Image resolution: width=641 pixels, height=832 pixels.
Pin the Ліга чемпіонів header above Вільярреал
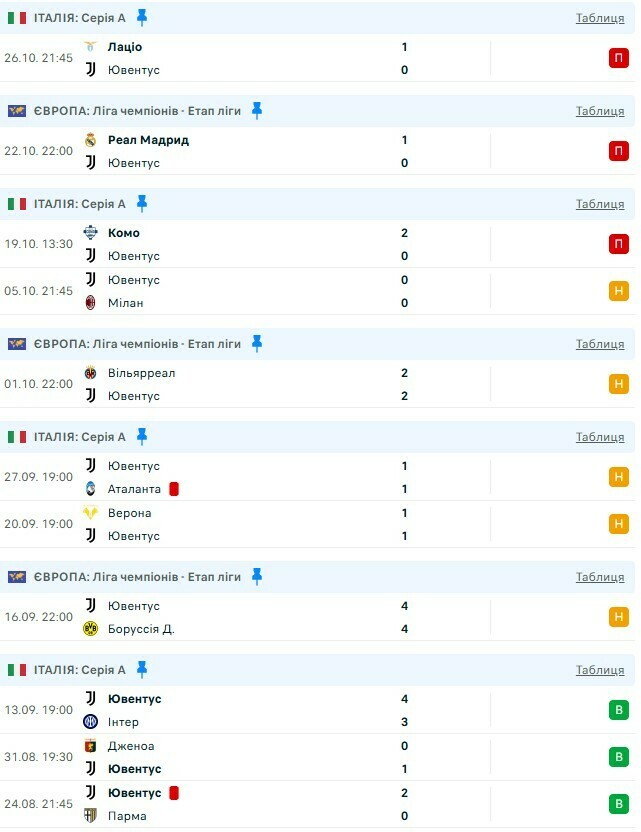click(257, 343)
